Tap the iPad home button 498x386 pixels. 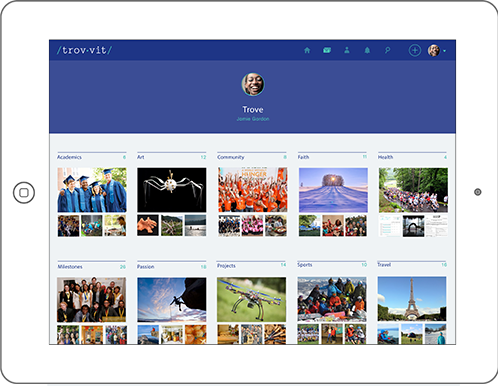pos(24,192)
